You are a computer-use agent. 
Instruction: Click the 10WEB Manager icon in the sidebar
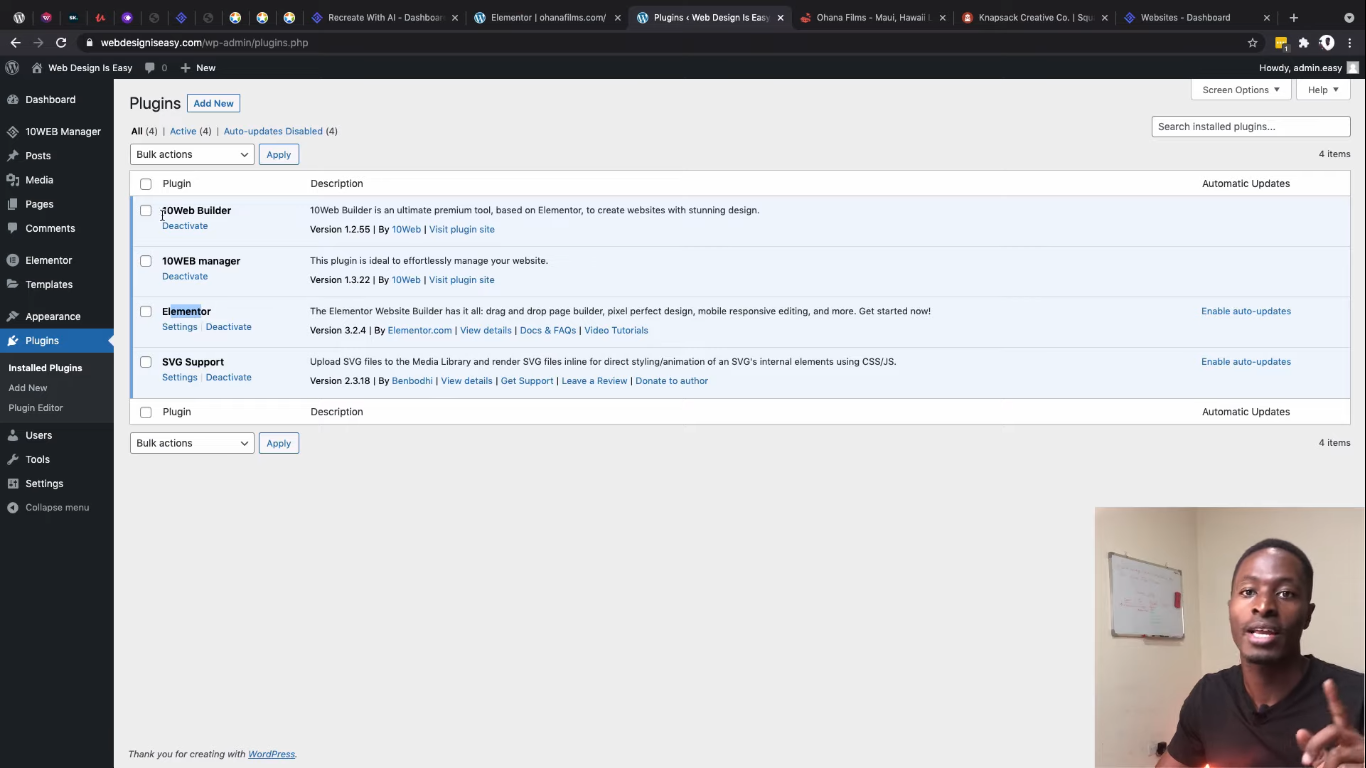click(x=12, y=132)
